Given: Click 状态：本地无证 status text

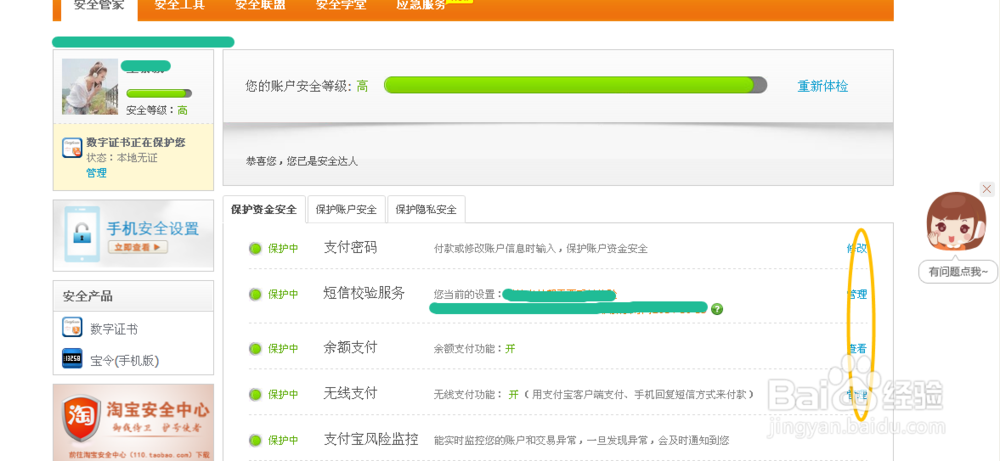Looking at the screenshot, I should click(x=122, y=157).
